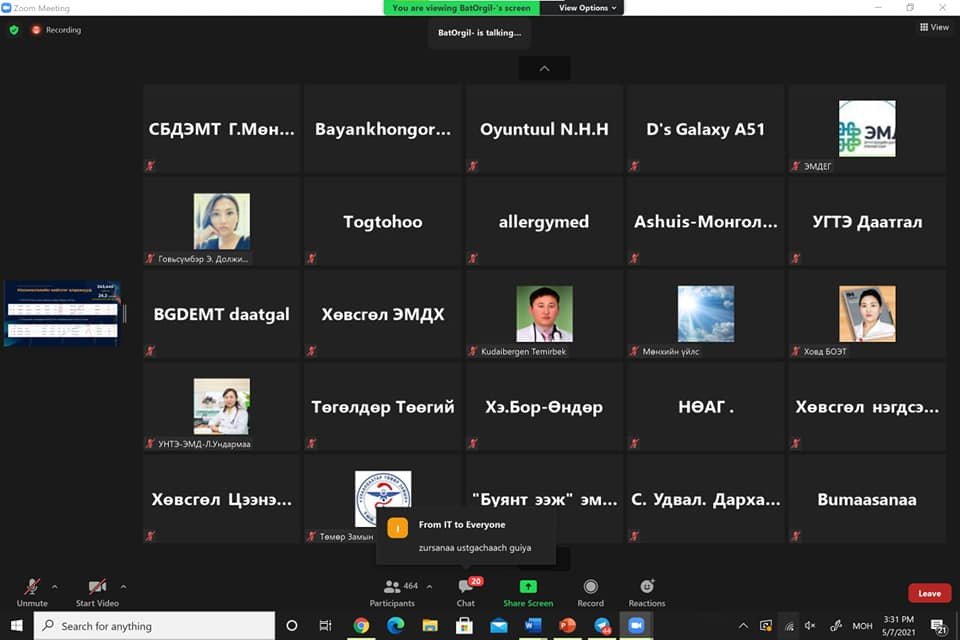This screenshot has width=960, height=640.
Task: Open the Chat panel
Action: (x=465, y=588)
